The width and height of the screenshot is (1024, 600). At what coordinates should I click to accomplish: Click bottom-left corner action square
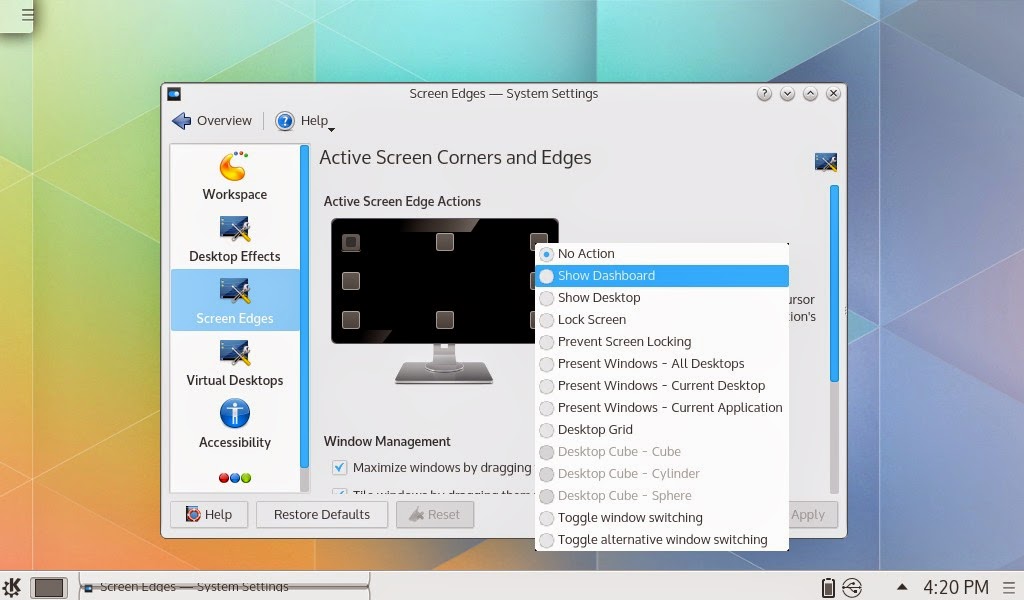point(351,320)
